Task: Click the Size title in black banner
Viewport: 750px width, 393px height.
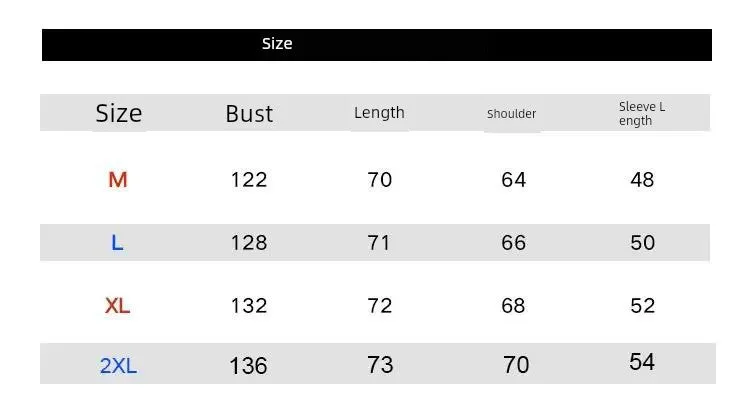Action: coord(277,44)
